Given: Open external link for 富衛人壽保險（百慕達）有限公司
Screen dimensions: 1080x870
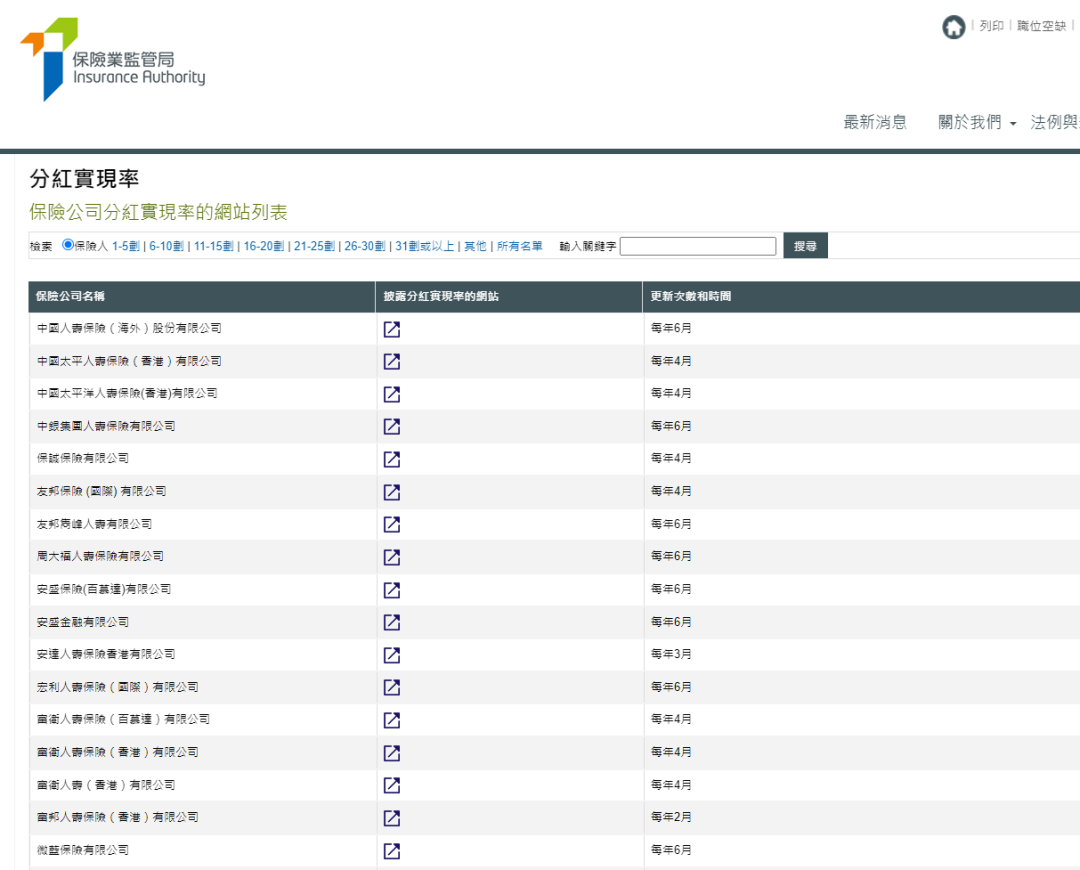Looking at the screenshot, I should 392,721.
